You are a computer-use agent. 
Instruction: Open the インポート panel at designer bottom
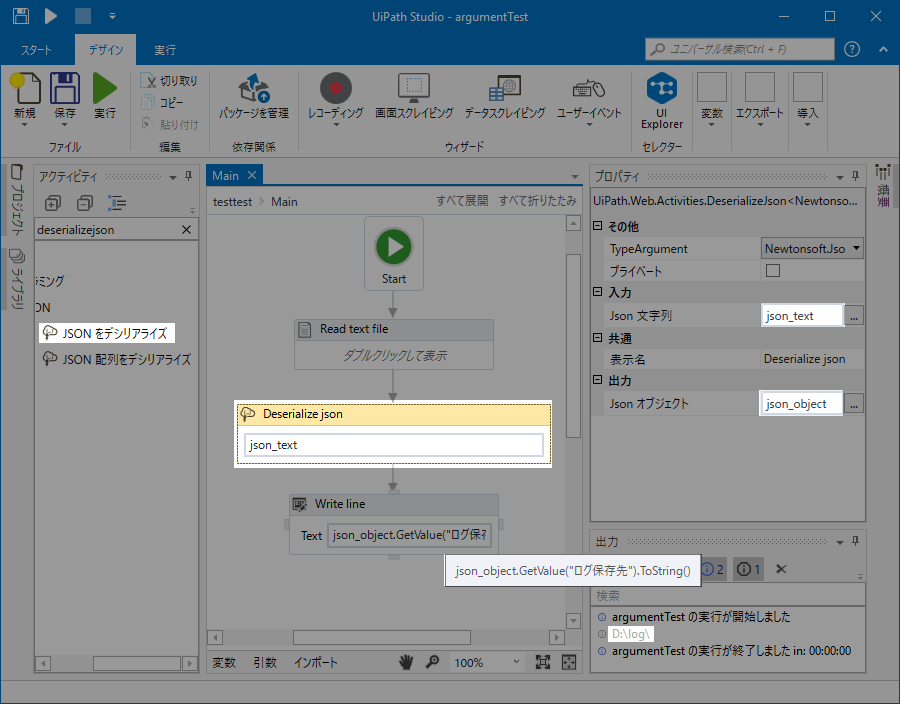pos(316,663)
